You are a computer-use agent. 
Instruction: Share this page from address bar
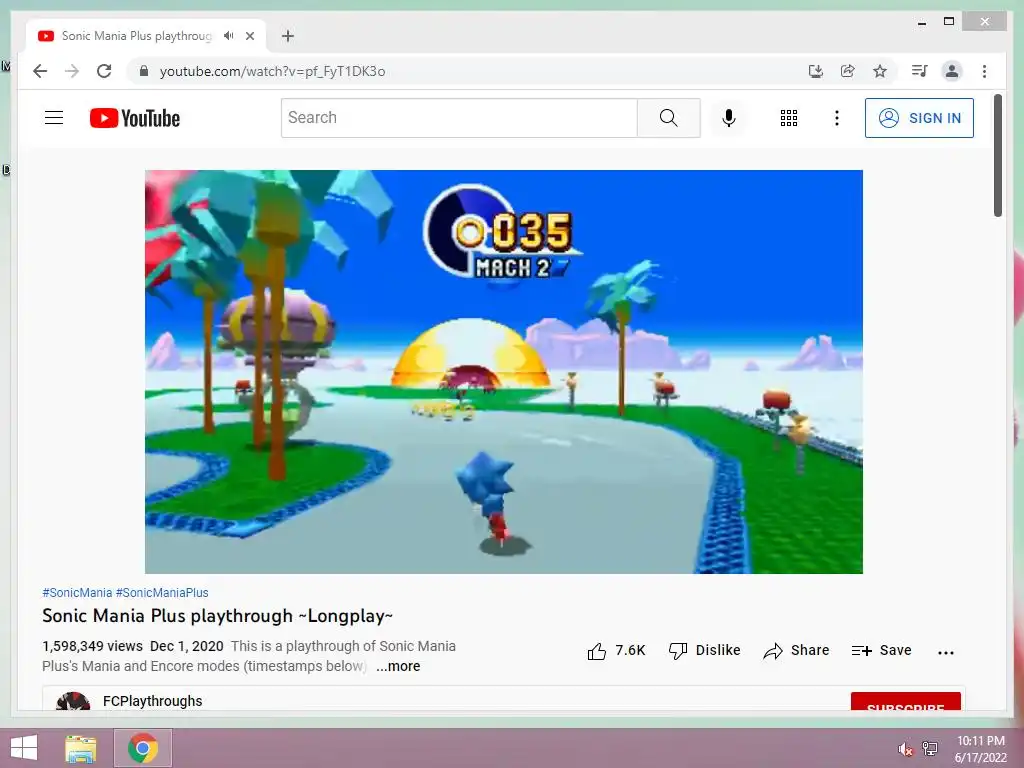848,71
